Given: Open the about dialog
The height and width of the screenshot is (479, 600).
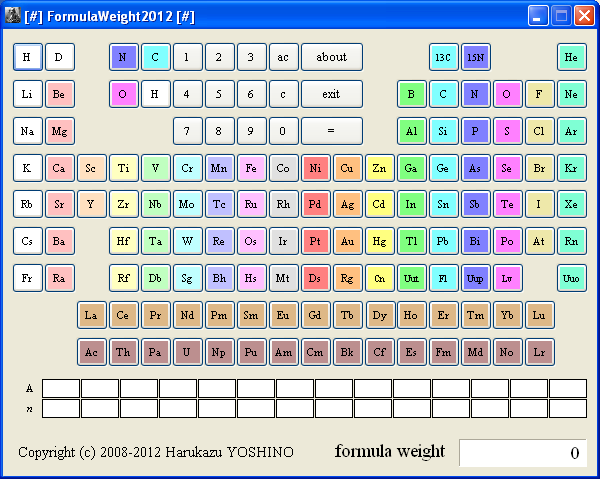Looking at the screenshot, I should pos(332,57).
